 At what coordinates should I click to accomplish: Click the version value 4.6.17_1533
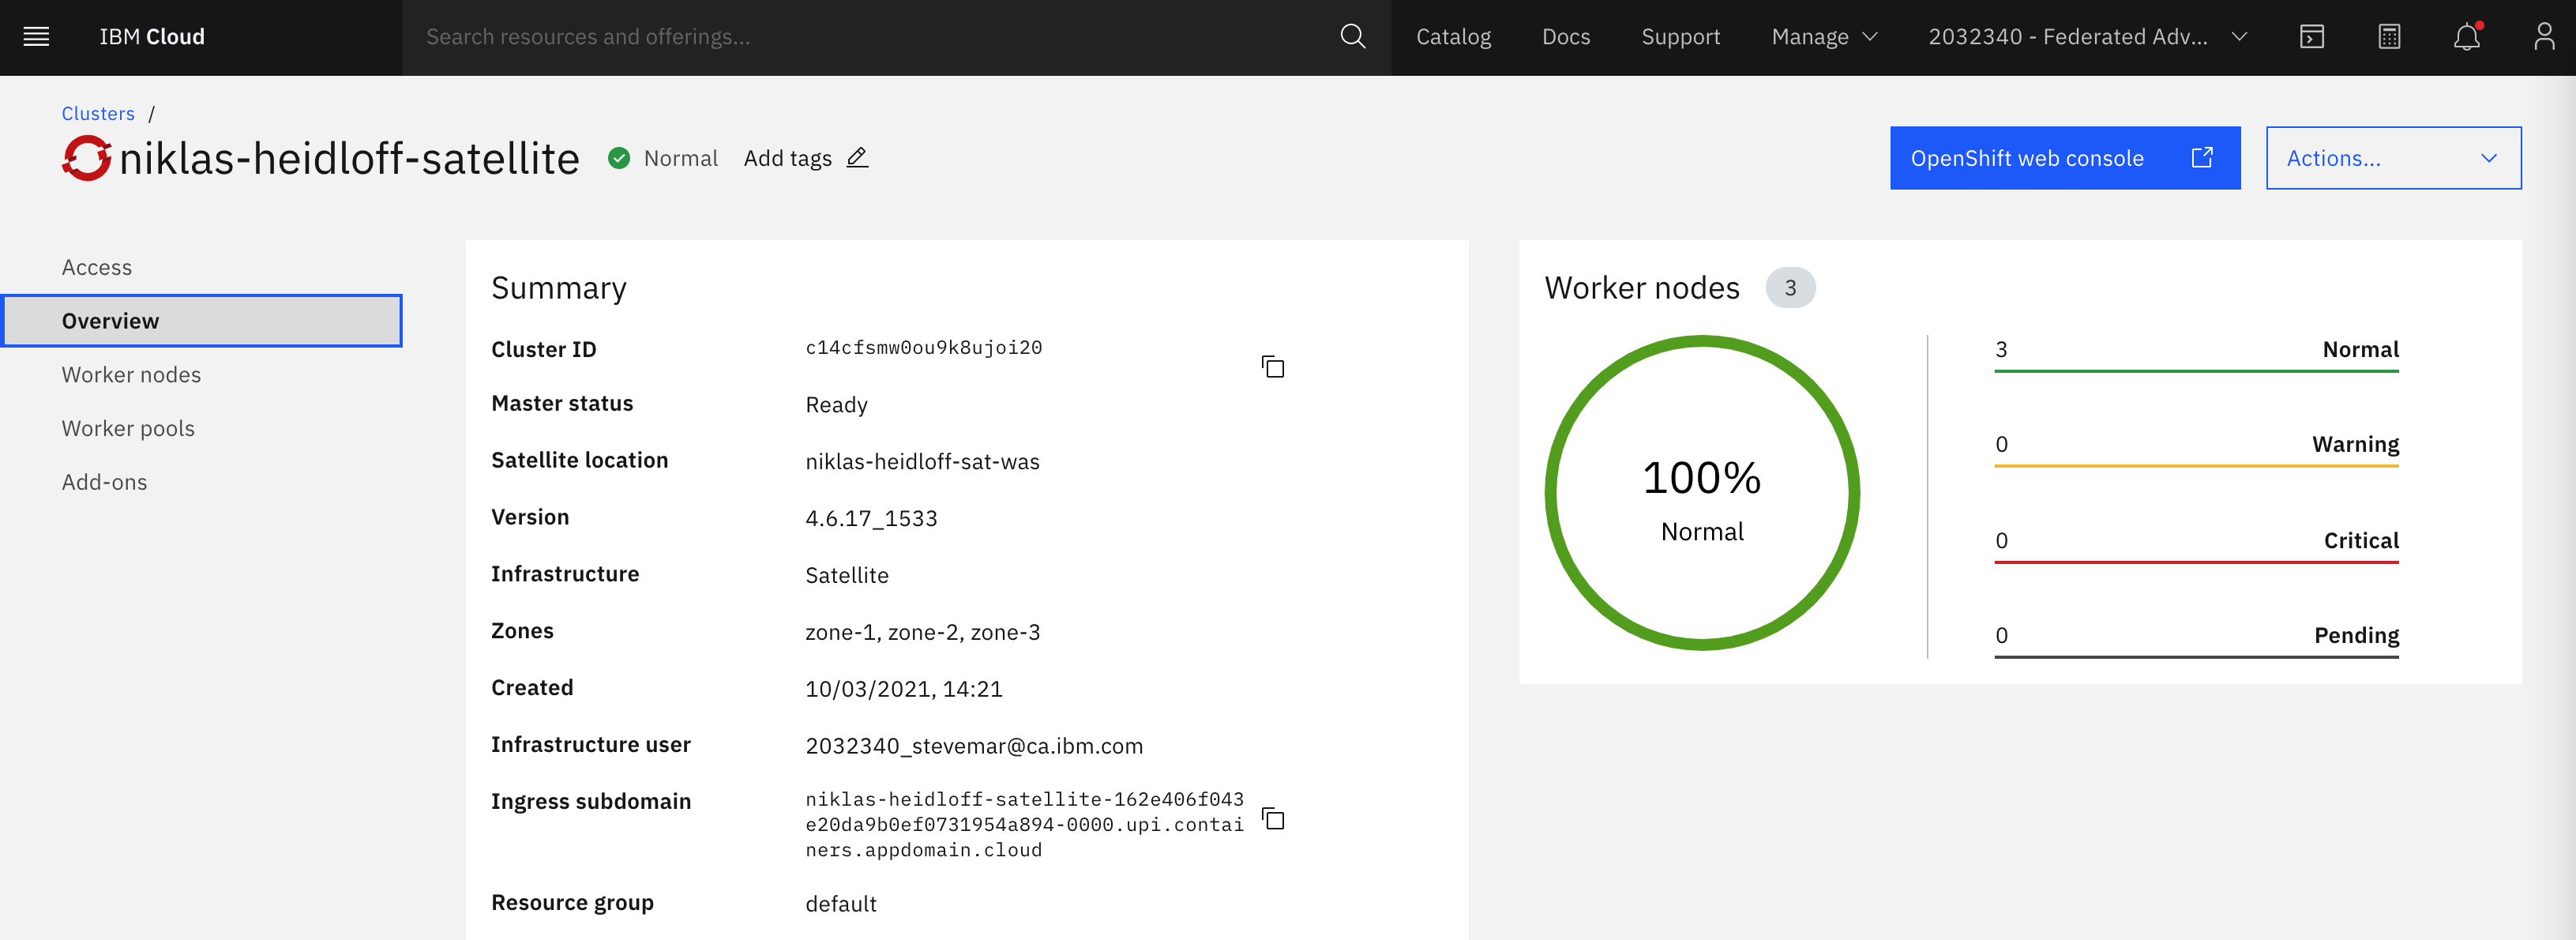pyautogui.click(x=871, y=518)
